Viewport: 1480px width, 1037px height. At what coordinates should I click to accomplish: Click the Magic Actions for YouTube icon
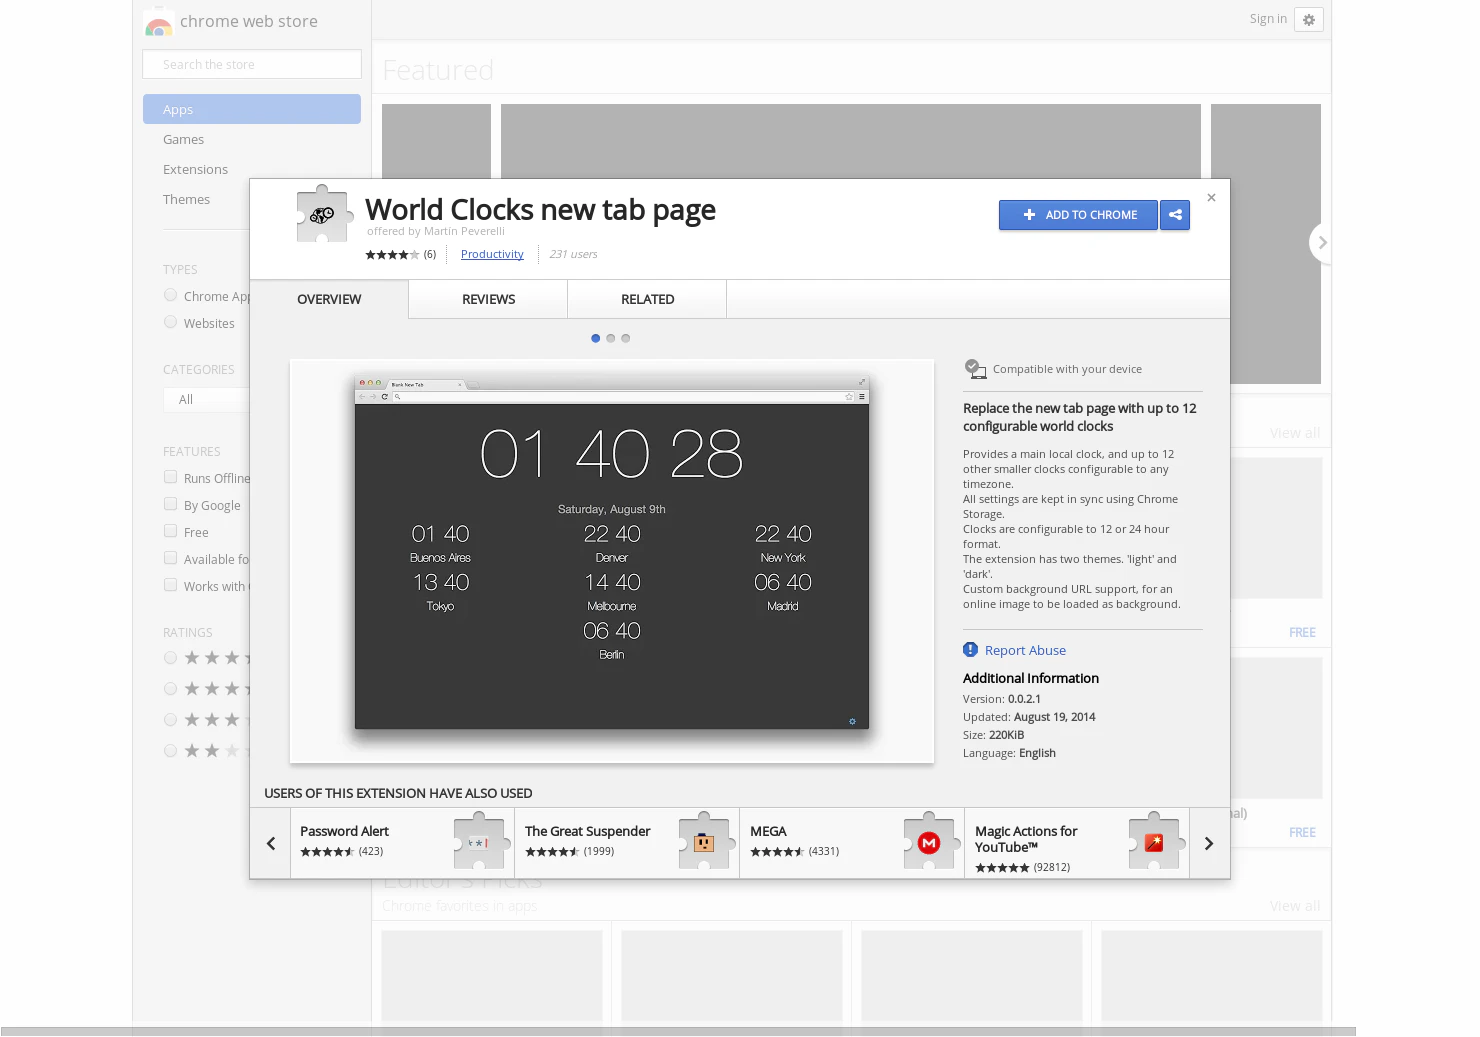[x=1155, y=842]
